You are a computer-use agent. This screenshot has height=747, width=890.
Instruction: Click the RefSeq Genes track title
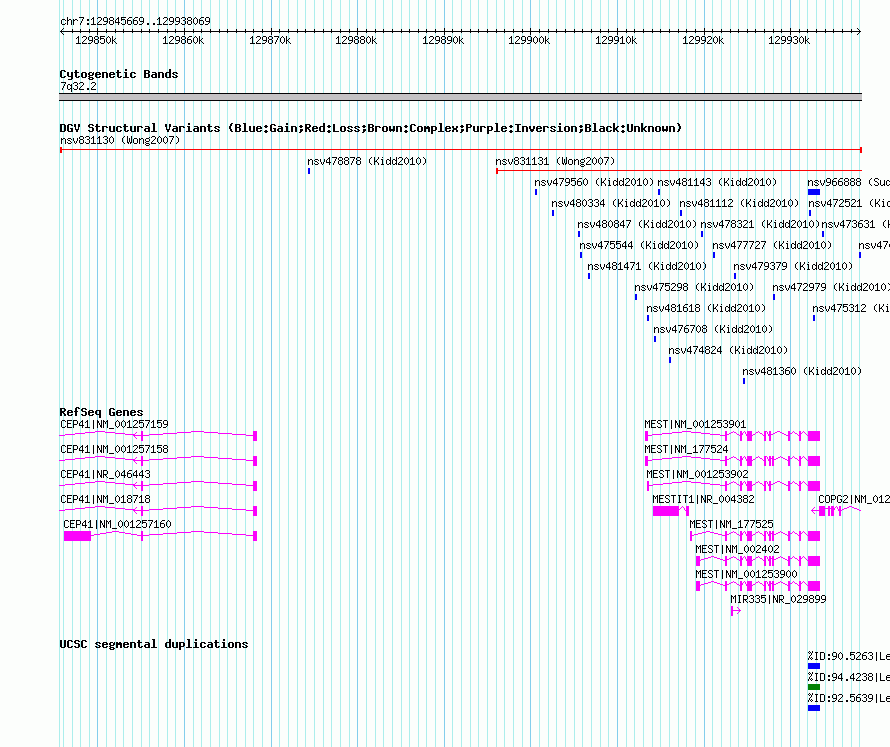point(101,412)
